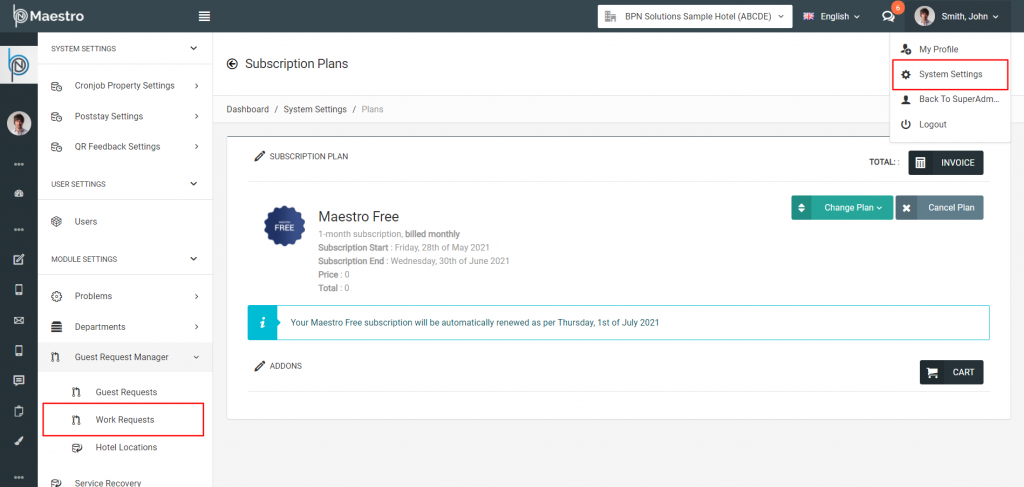Expand Poststay Settings chevron
1024x487 pixels.
197,117
